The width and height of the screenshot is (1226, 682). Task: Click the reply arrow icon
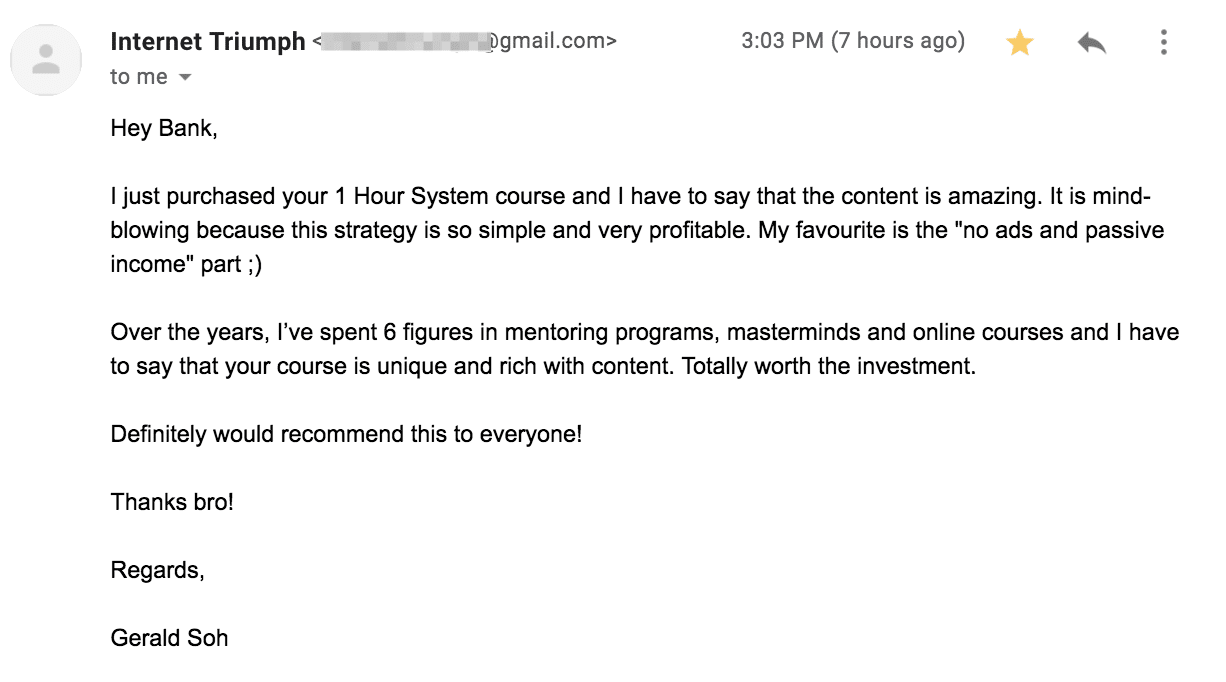click(1091, 43)
